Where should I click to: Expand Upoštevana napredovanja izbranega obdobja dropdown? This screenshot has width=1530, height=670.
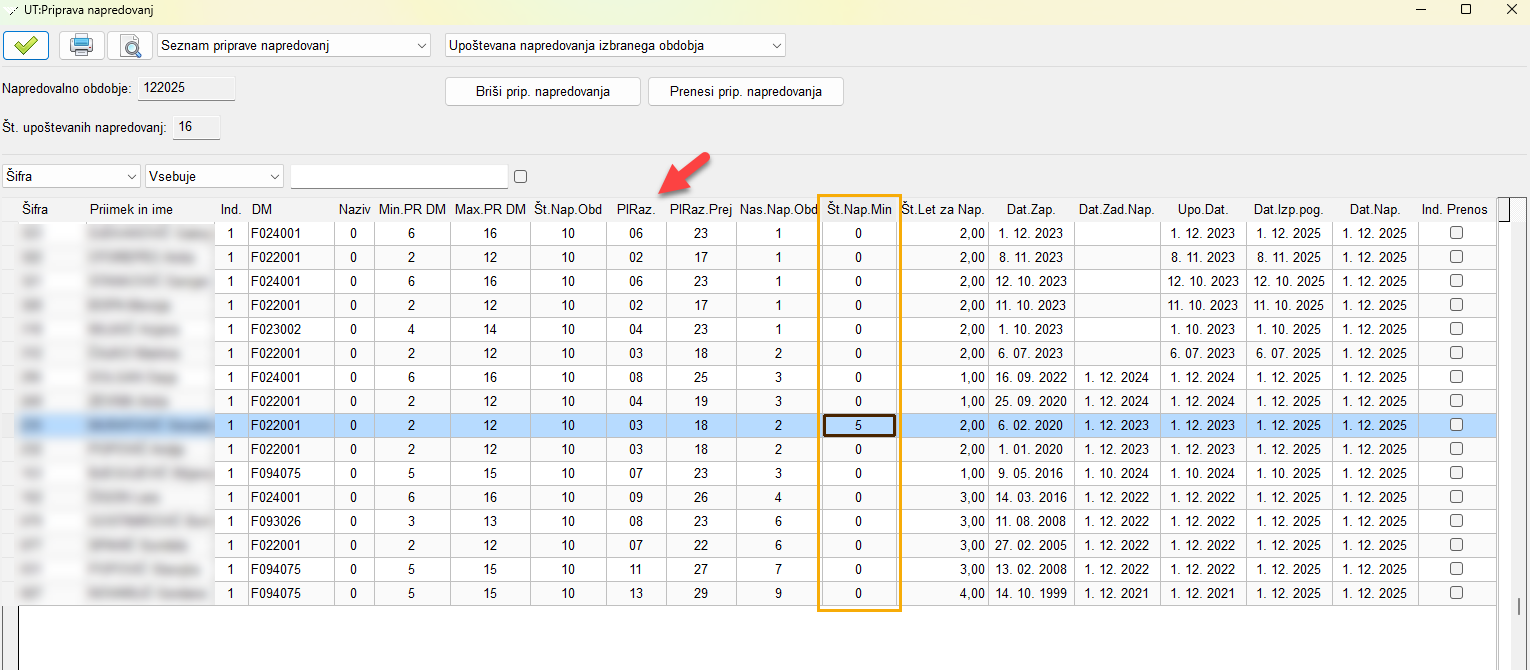click(x=615, y=46)
